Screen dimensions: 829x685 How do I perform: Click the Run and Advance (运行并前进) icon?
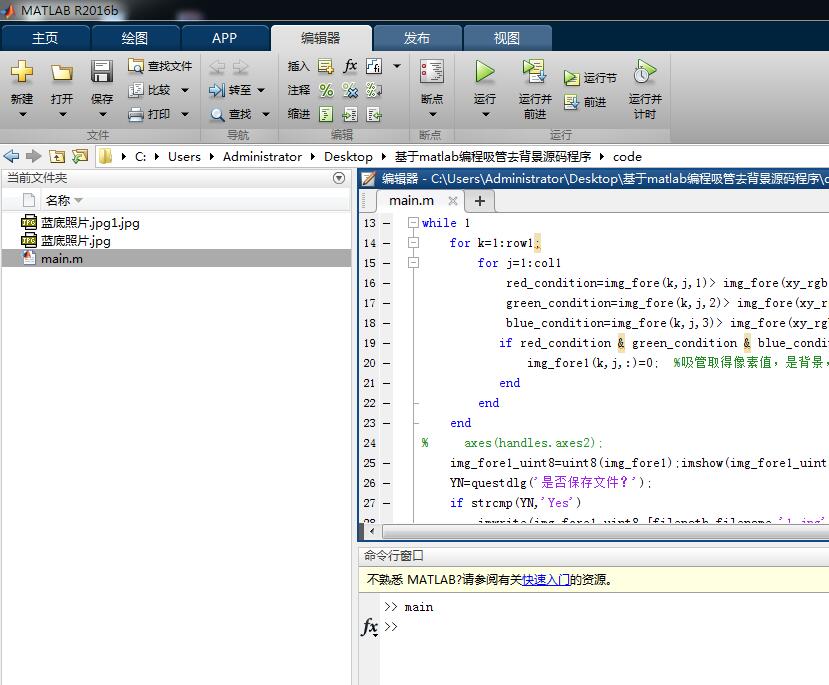535,71
